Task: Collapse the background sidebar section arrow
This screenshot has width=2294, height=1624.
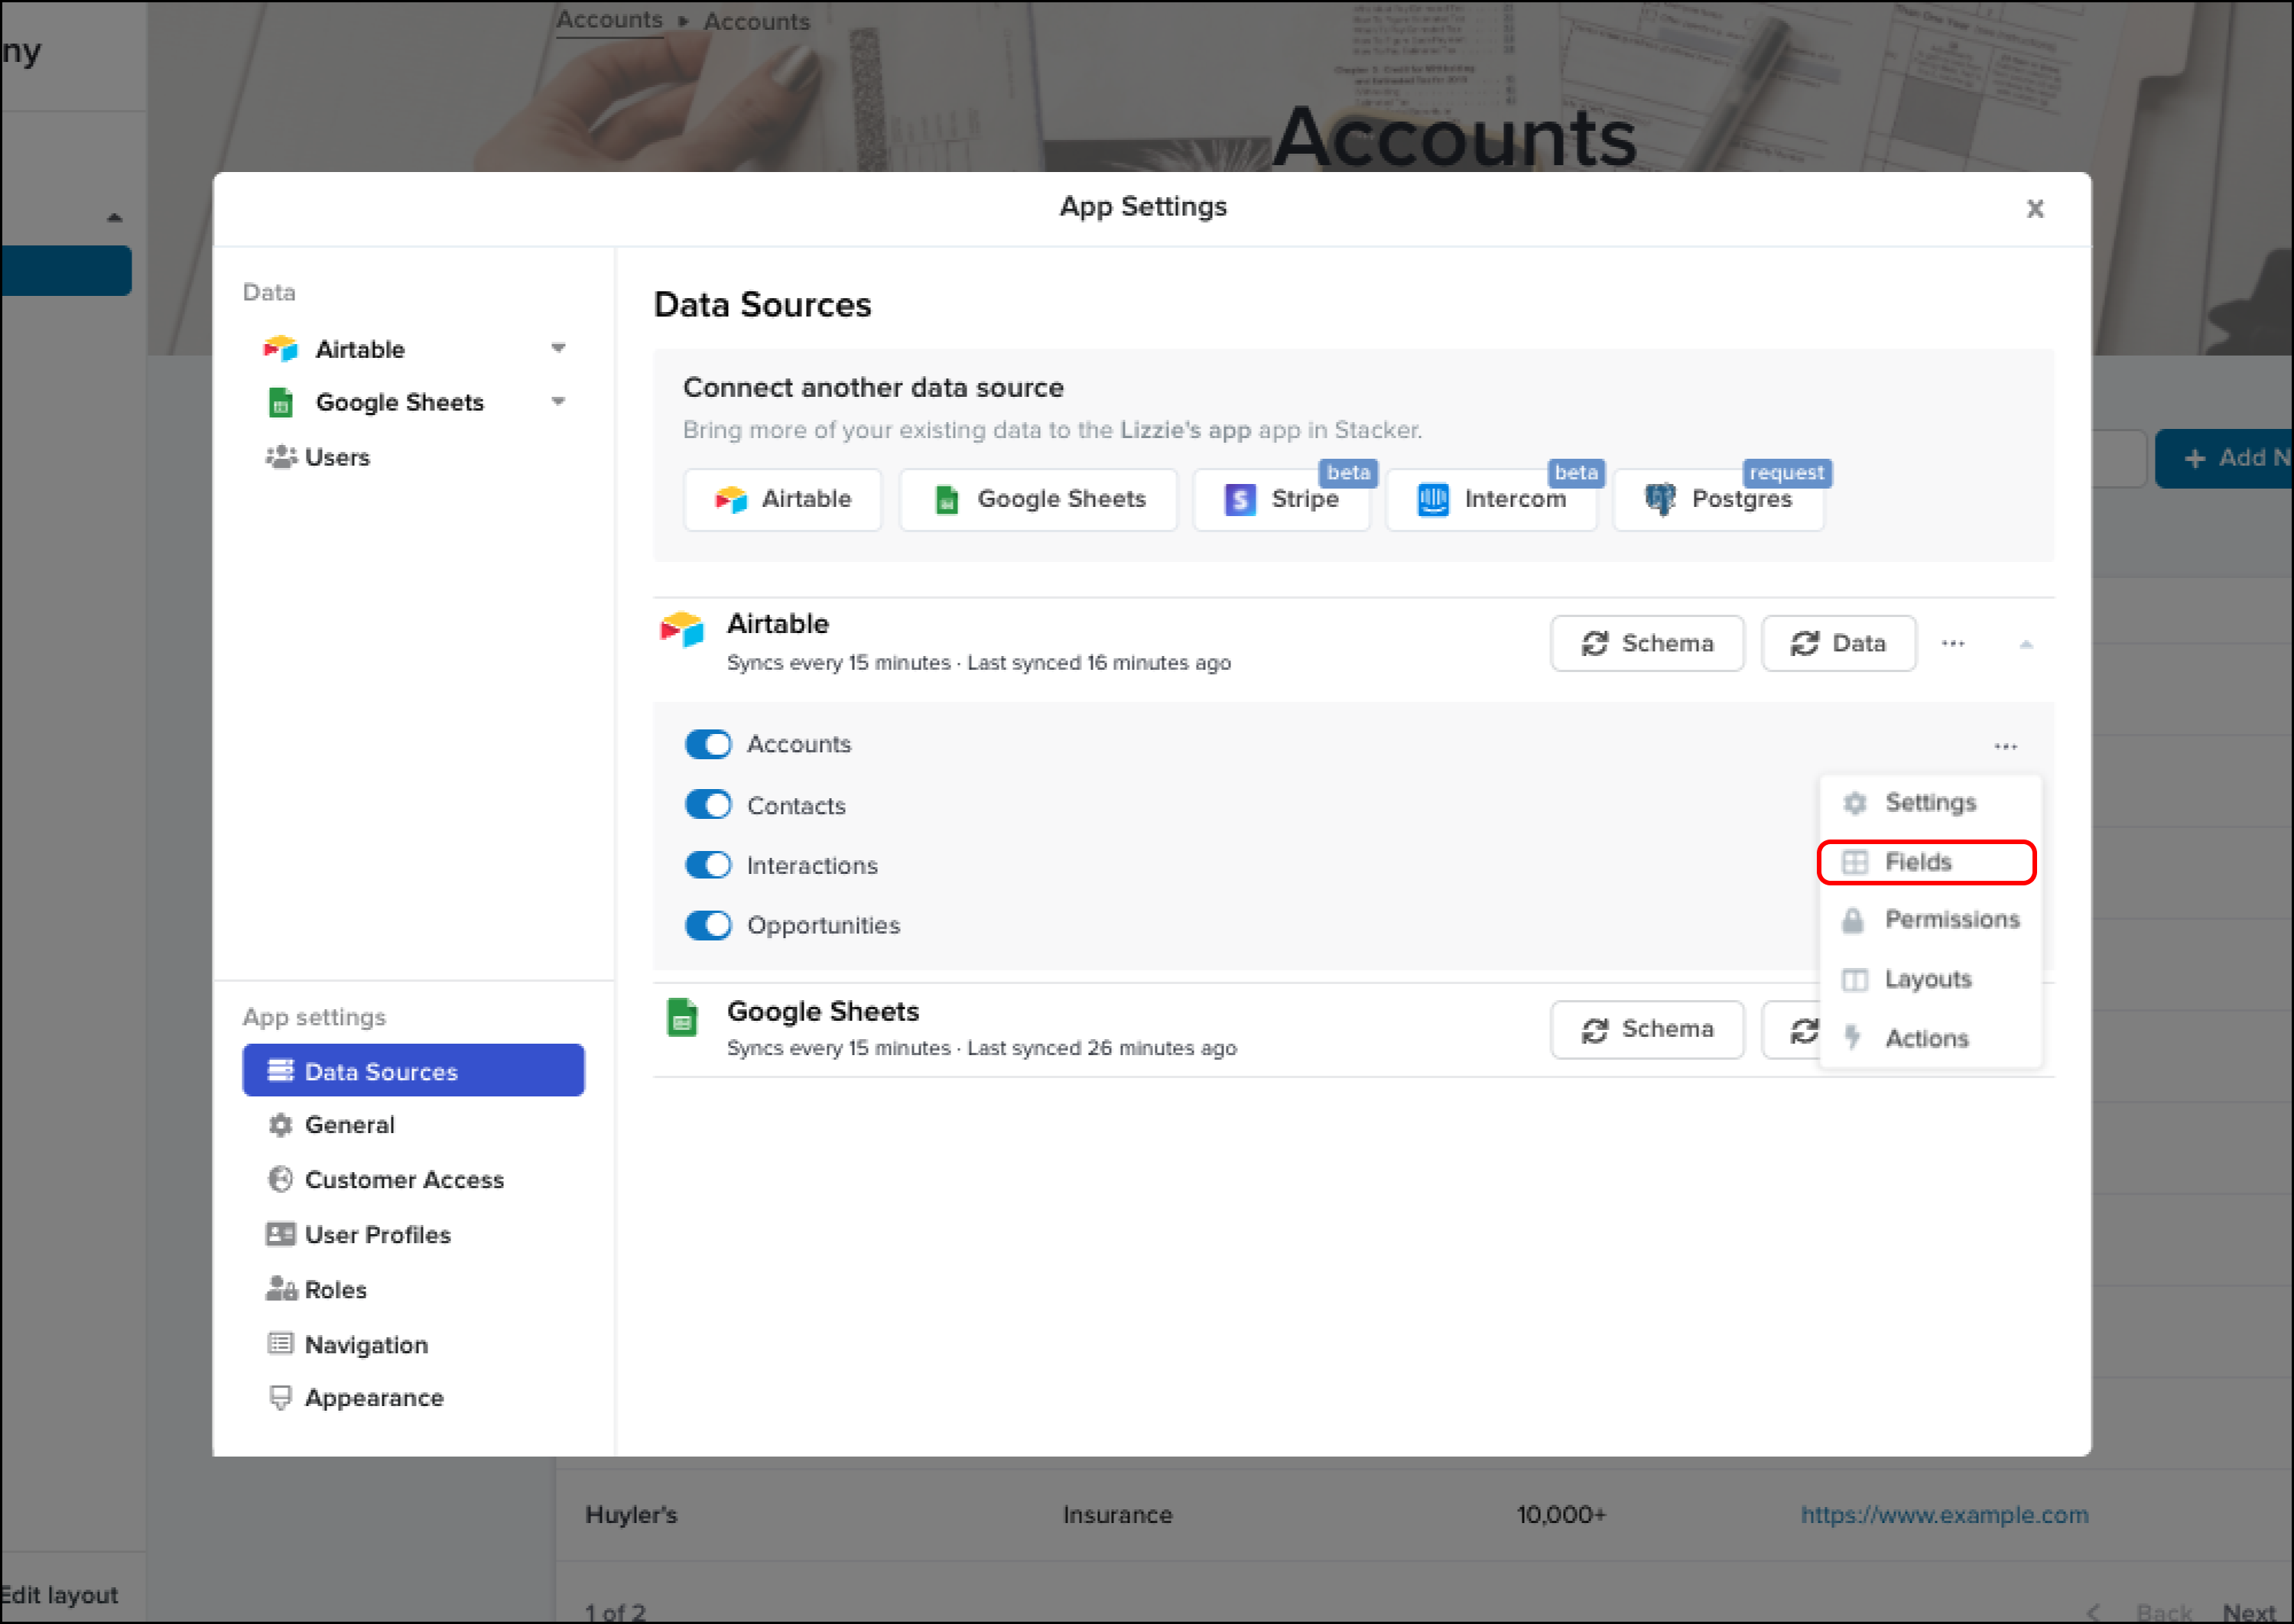Action: click(x=115, y=218)
